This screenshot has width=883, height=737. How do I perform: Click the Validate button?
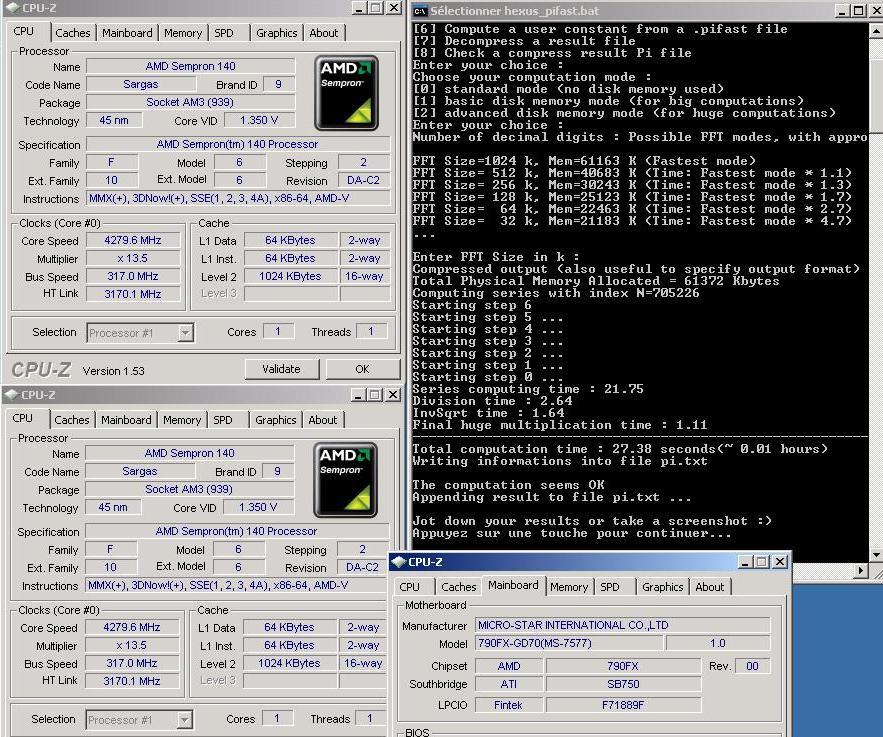click(x=282, y=369)
